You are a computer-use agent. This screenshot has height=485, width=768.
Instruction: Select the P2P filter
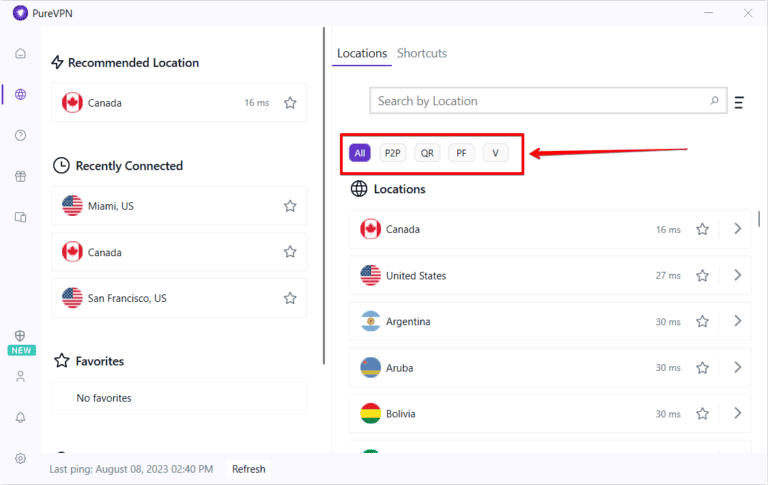393,153
